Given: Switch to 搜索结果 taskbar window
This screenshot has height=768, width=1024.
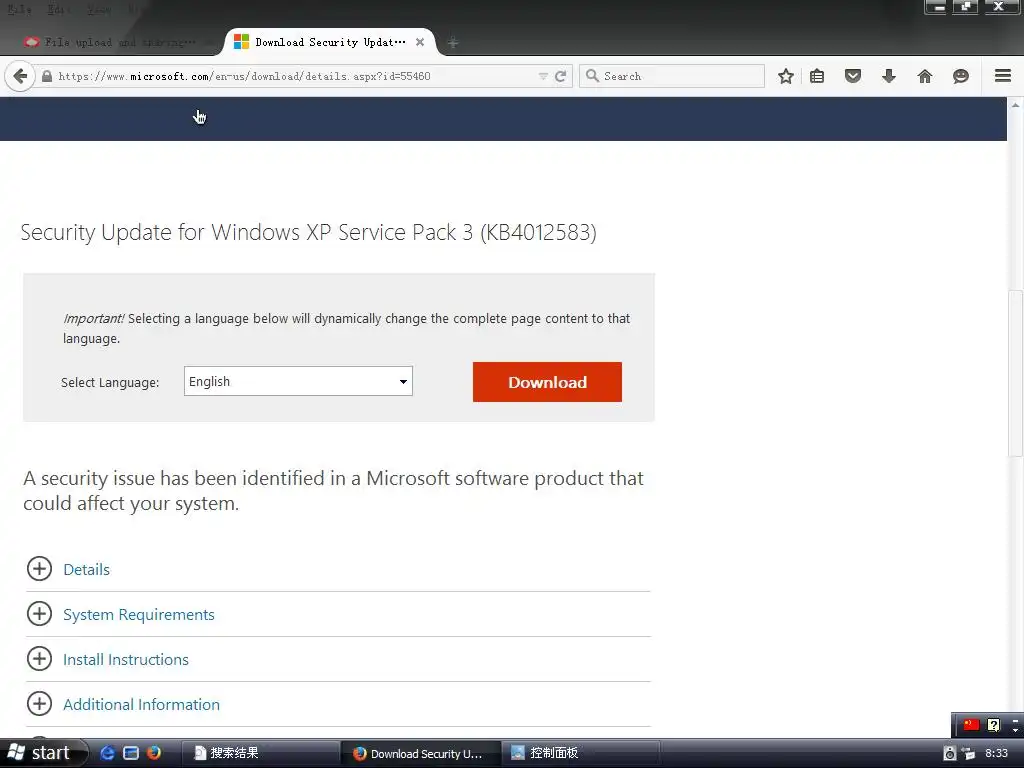Looking at the screenshot, I should (x=260, y=753).
